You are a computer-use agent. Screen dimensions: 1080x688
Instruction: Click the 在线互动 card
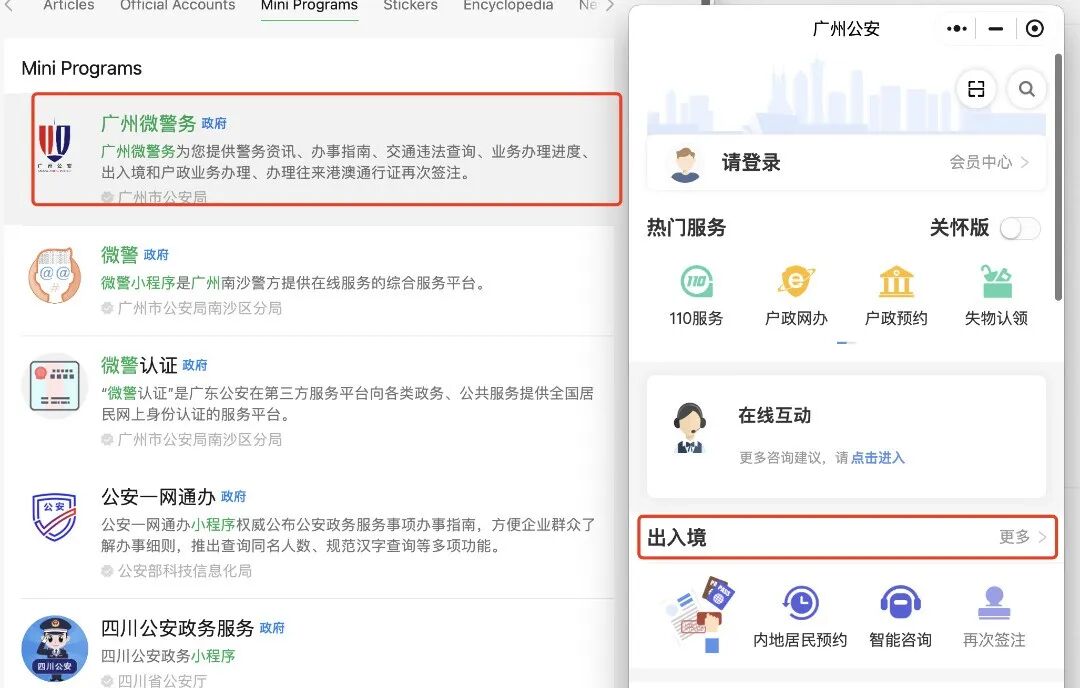(847, 437)
